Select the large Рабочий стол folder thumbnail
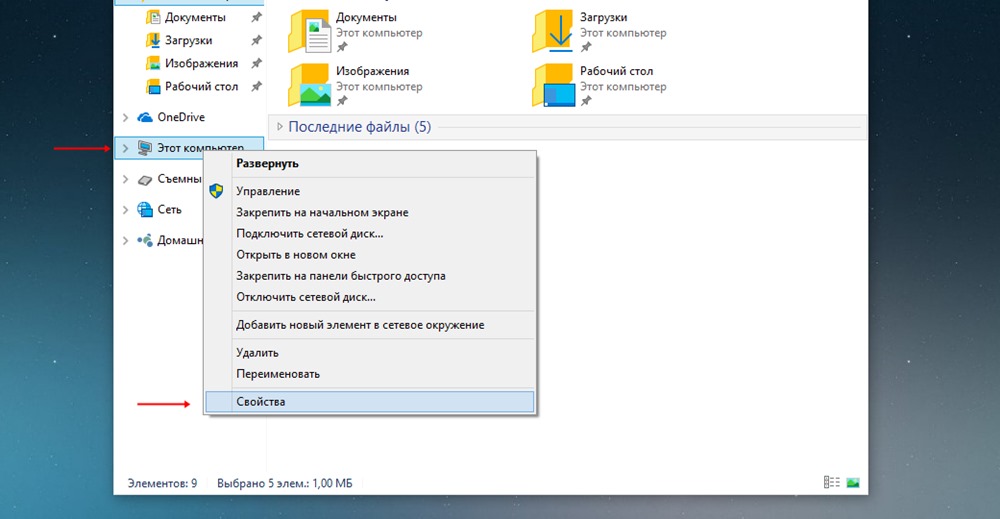 (x=554, y=85)
